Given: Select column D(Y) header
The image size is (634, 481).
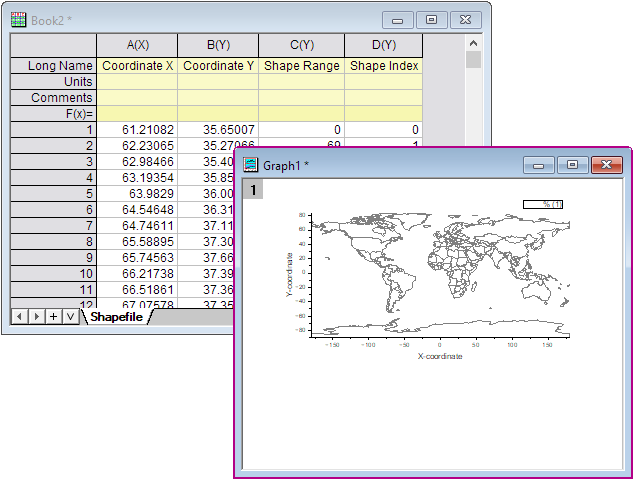Looking at the screenshot, I should 383,45.
